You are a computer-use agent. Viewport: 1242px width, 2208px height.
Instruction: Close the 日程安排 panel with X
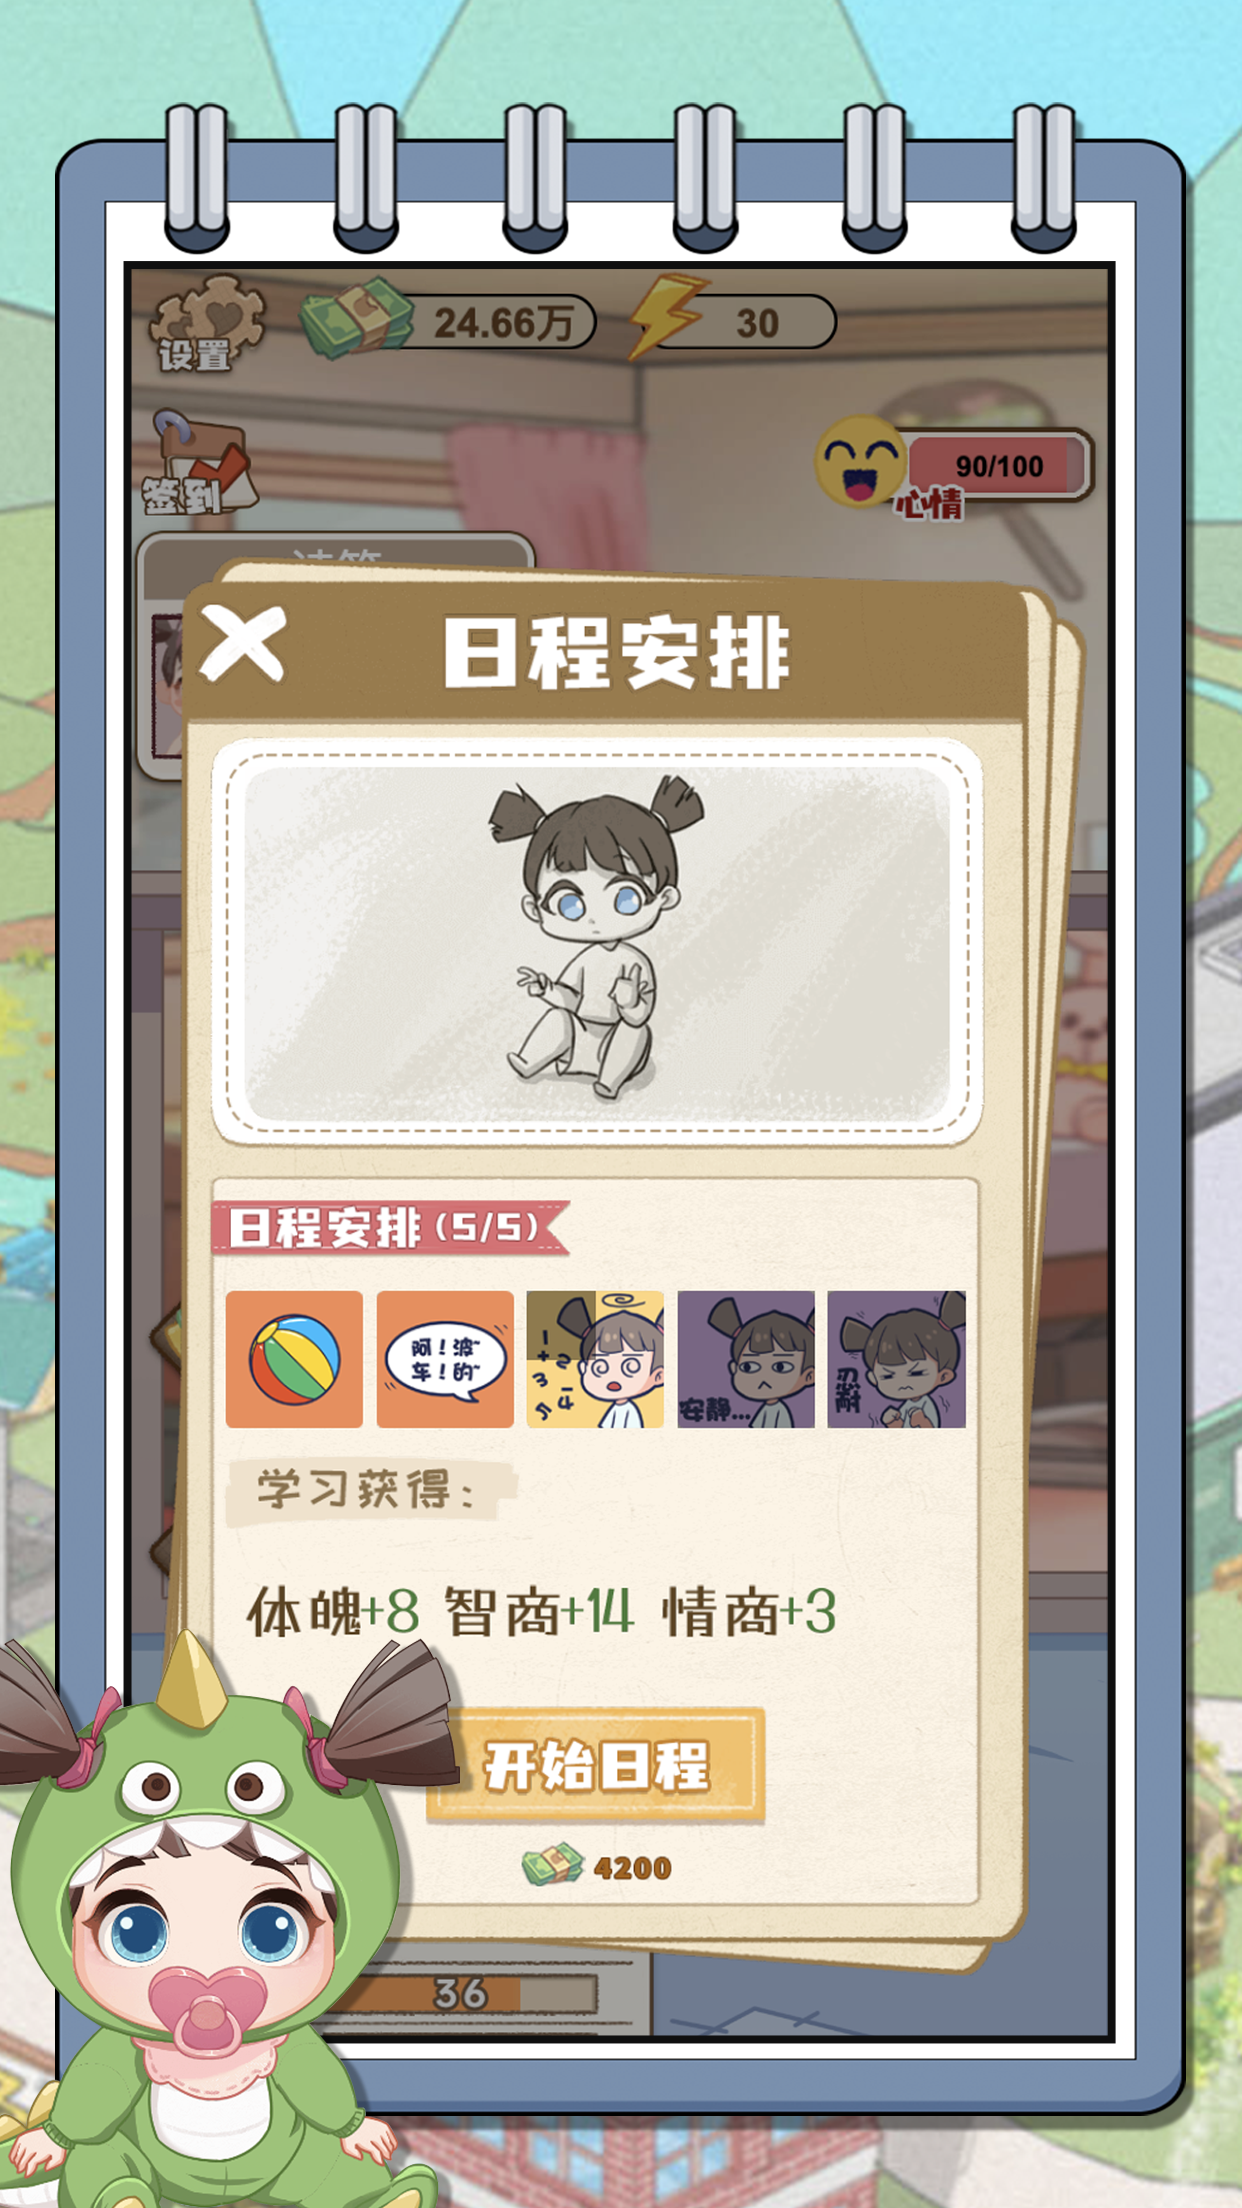click(x=243, y=645)
